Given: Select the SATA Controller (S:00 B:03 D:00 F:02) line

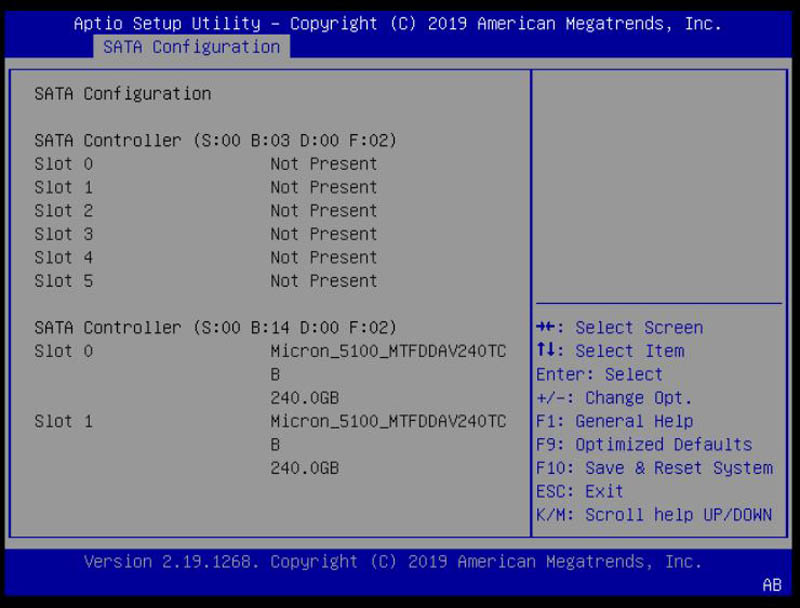Looking at the screenshot, I should pyautogui.click(x=215, y=140).
